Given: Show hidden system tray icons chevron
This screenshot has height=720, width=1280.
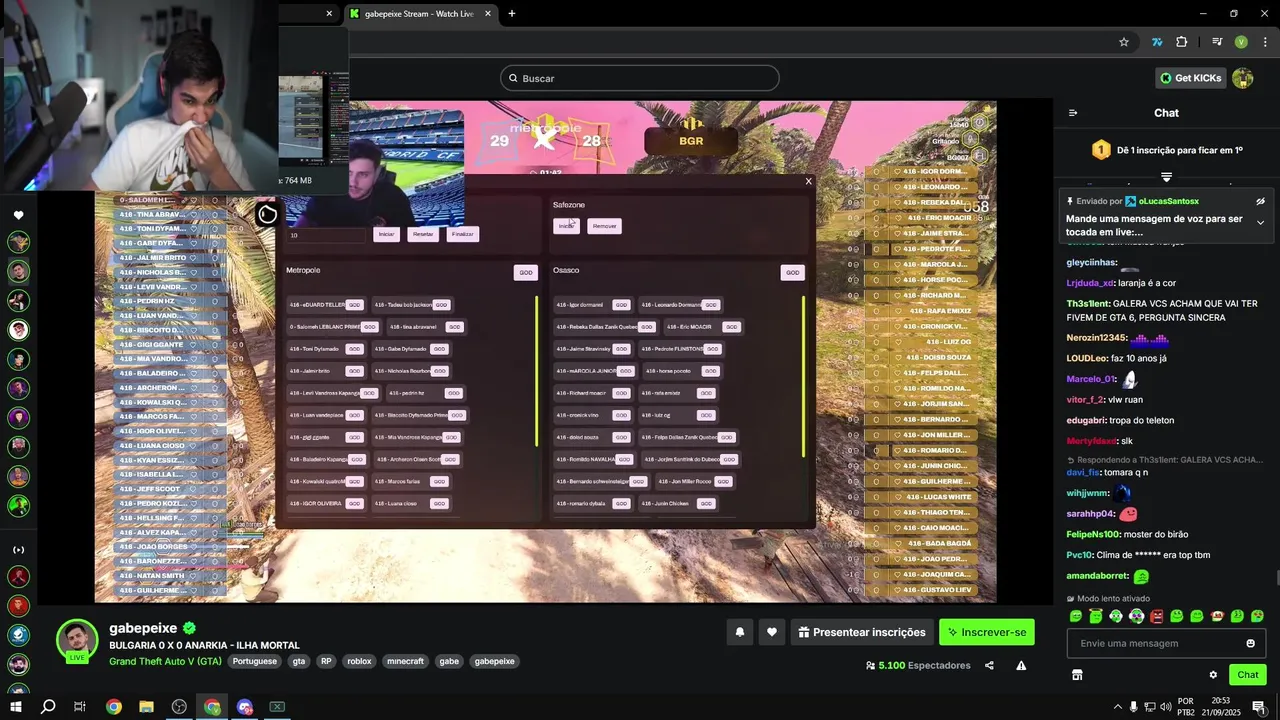Looking at the screenshot, I should click(1118, 707).
